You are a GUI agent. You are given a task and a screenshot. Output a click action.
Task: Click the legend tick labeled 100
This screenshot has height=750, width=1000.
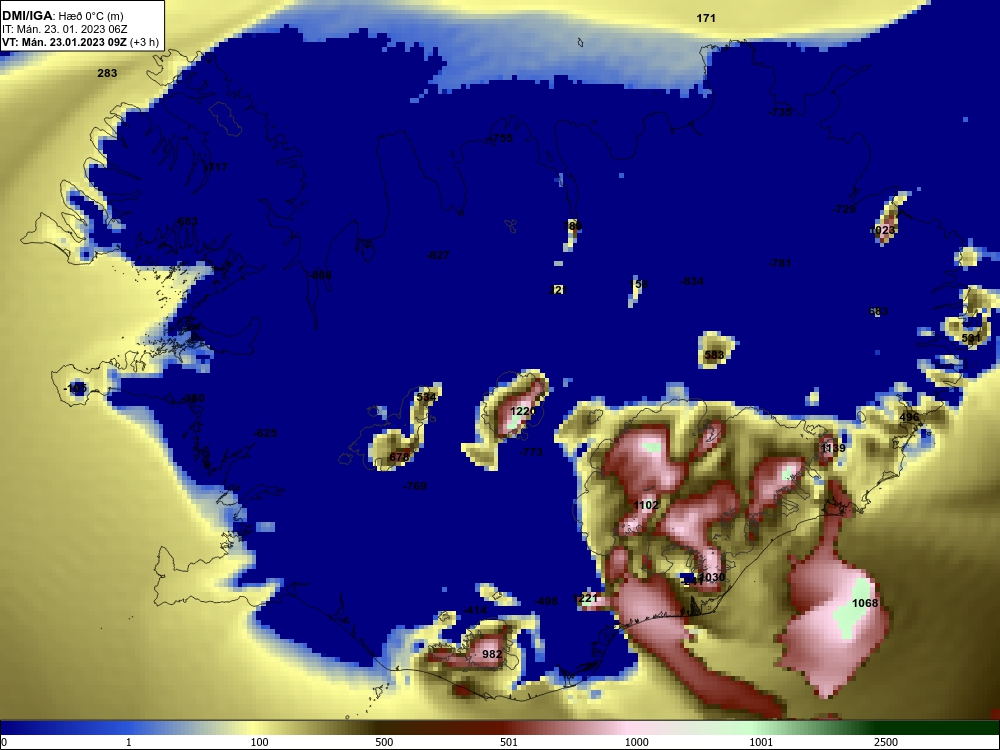point(259,742)
